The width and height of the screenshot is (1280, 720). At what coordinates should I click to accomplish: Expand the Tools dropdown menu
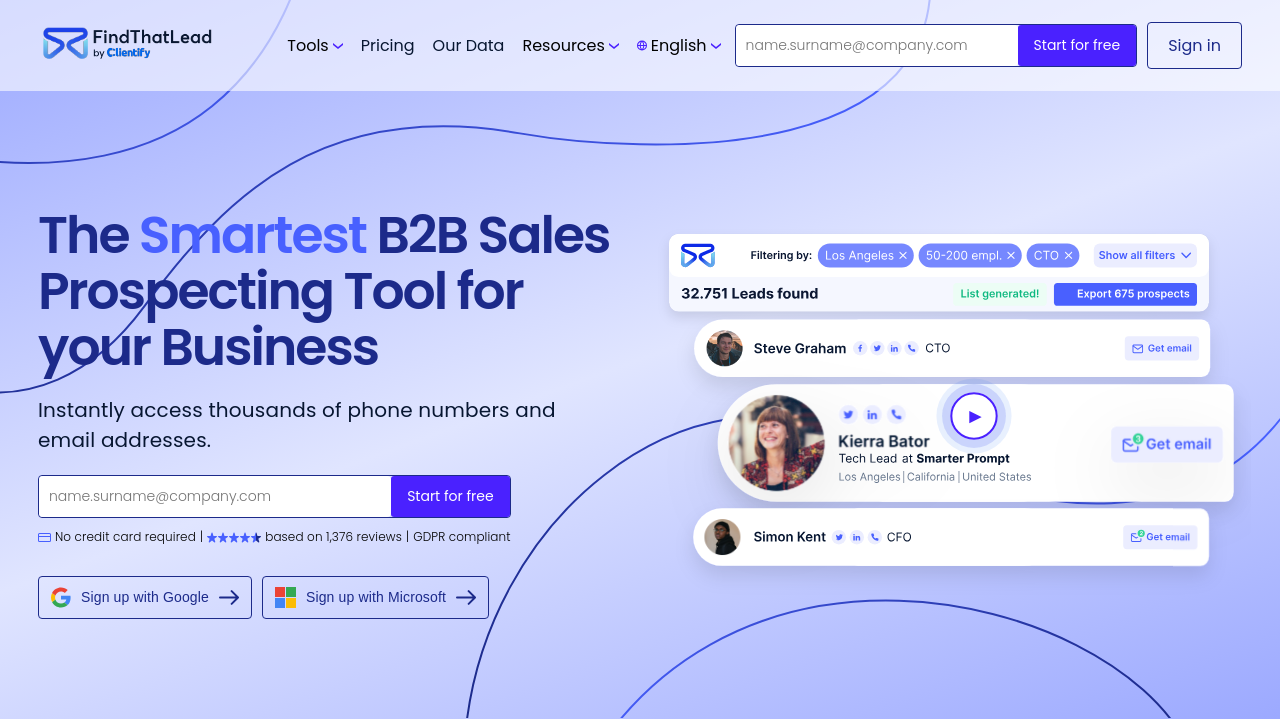click(315, 46)
